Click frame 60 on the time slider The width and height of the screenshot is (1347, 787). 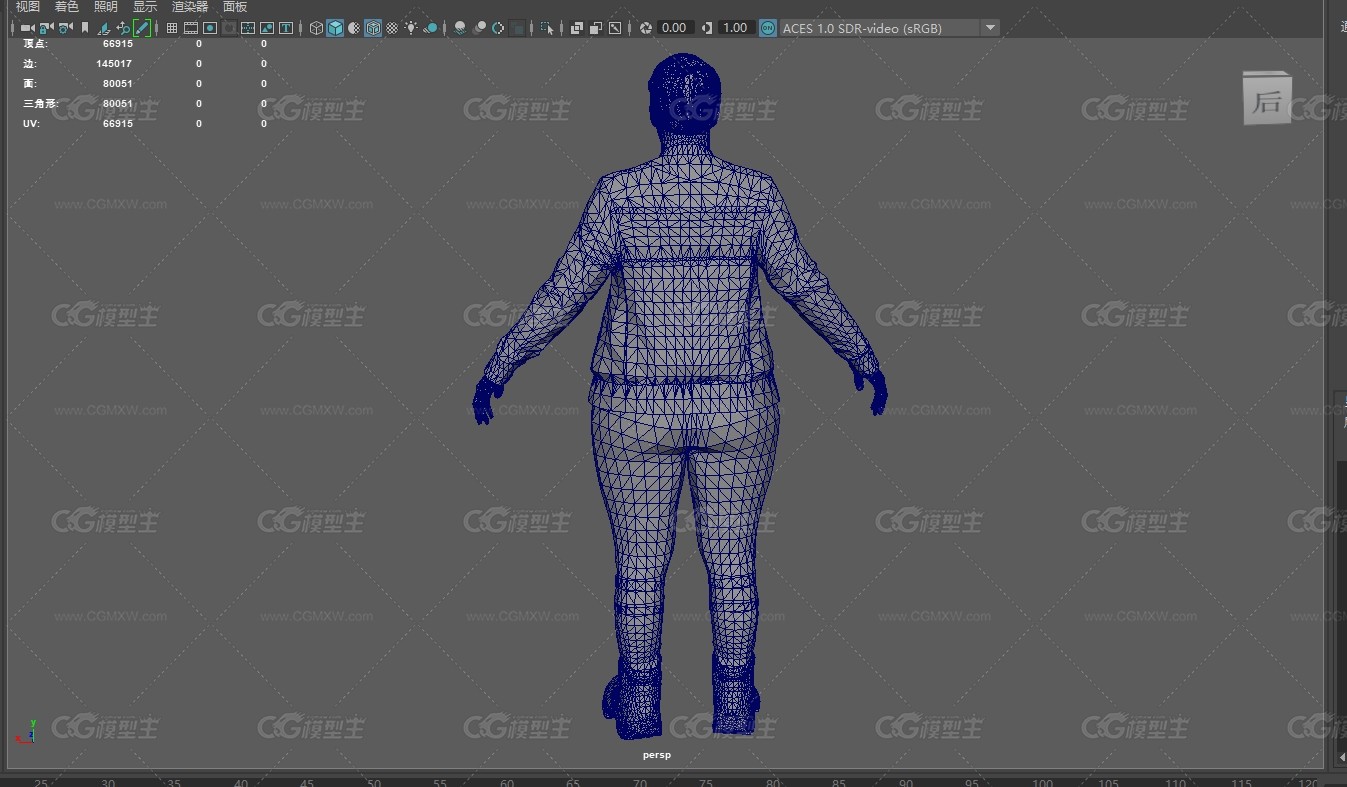pos(507,783)
